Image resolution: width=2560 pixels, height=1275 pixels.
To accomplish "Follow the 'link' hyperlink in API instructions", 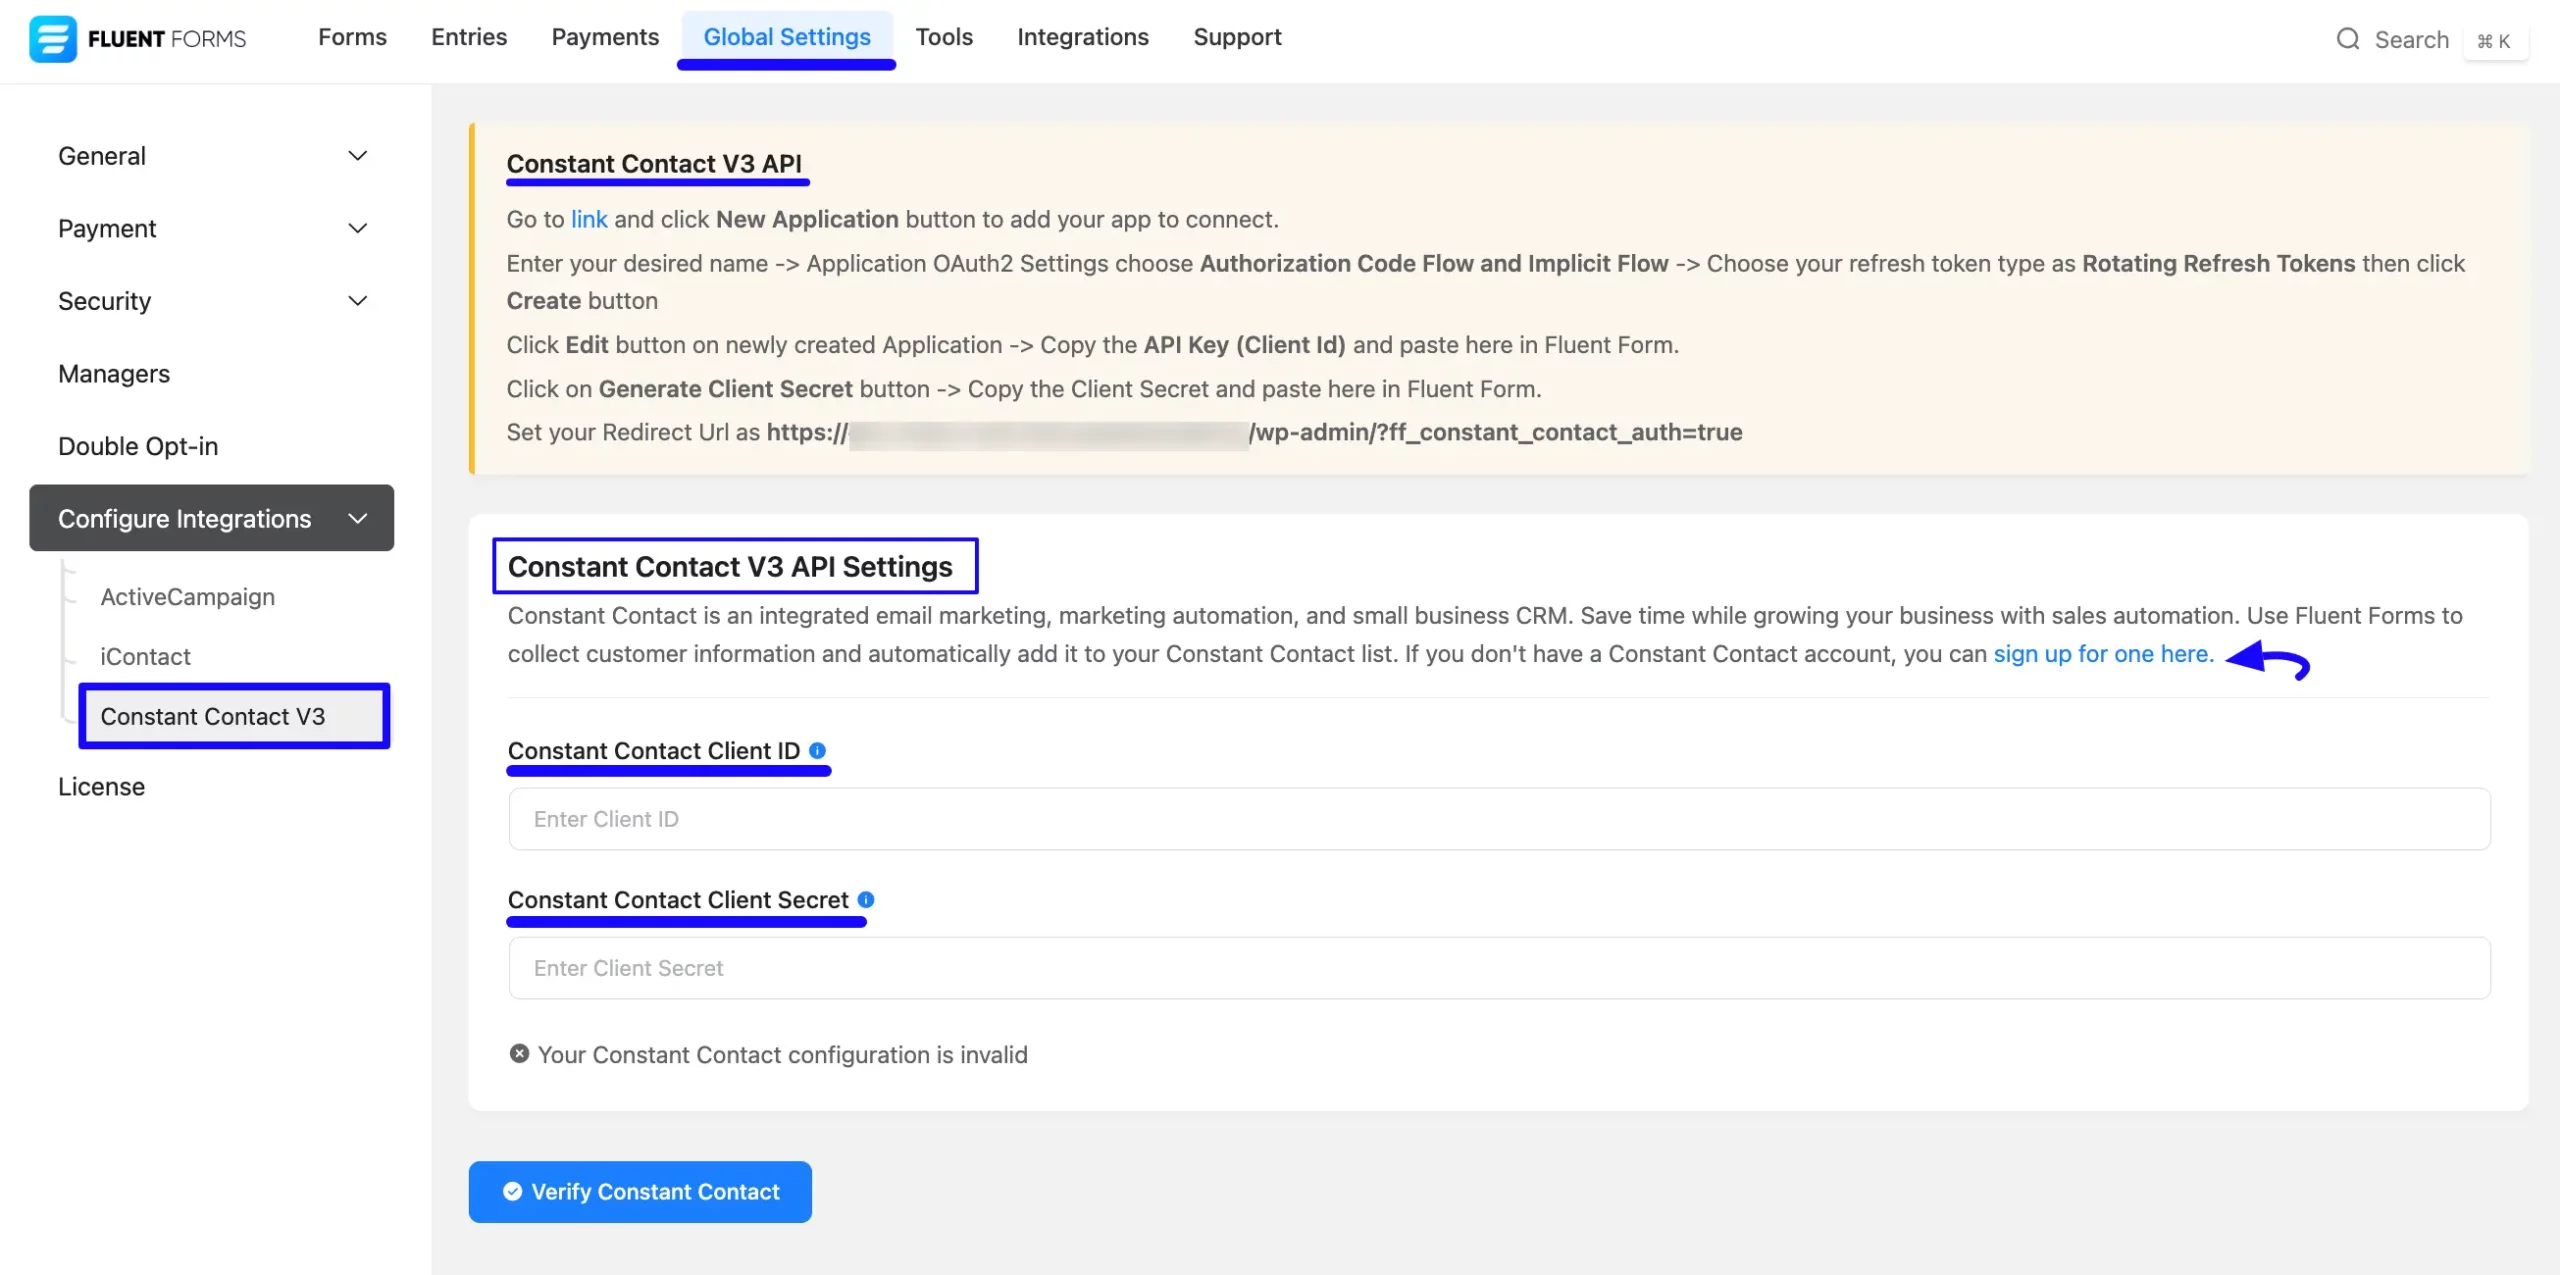I will point(589,219).
